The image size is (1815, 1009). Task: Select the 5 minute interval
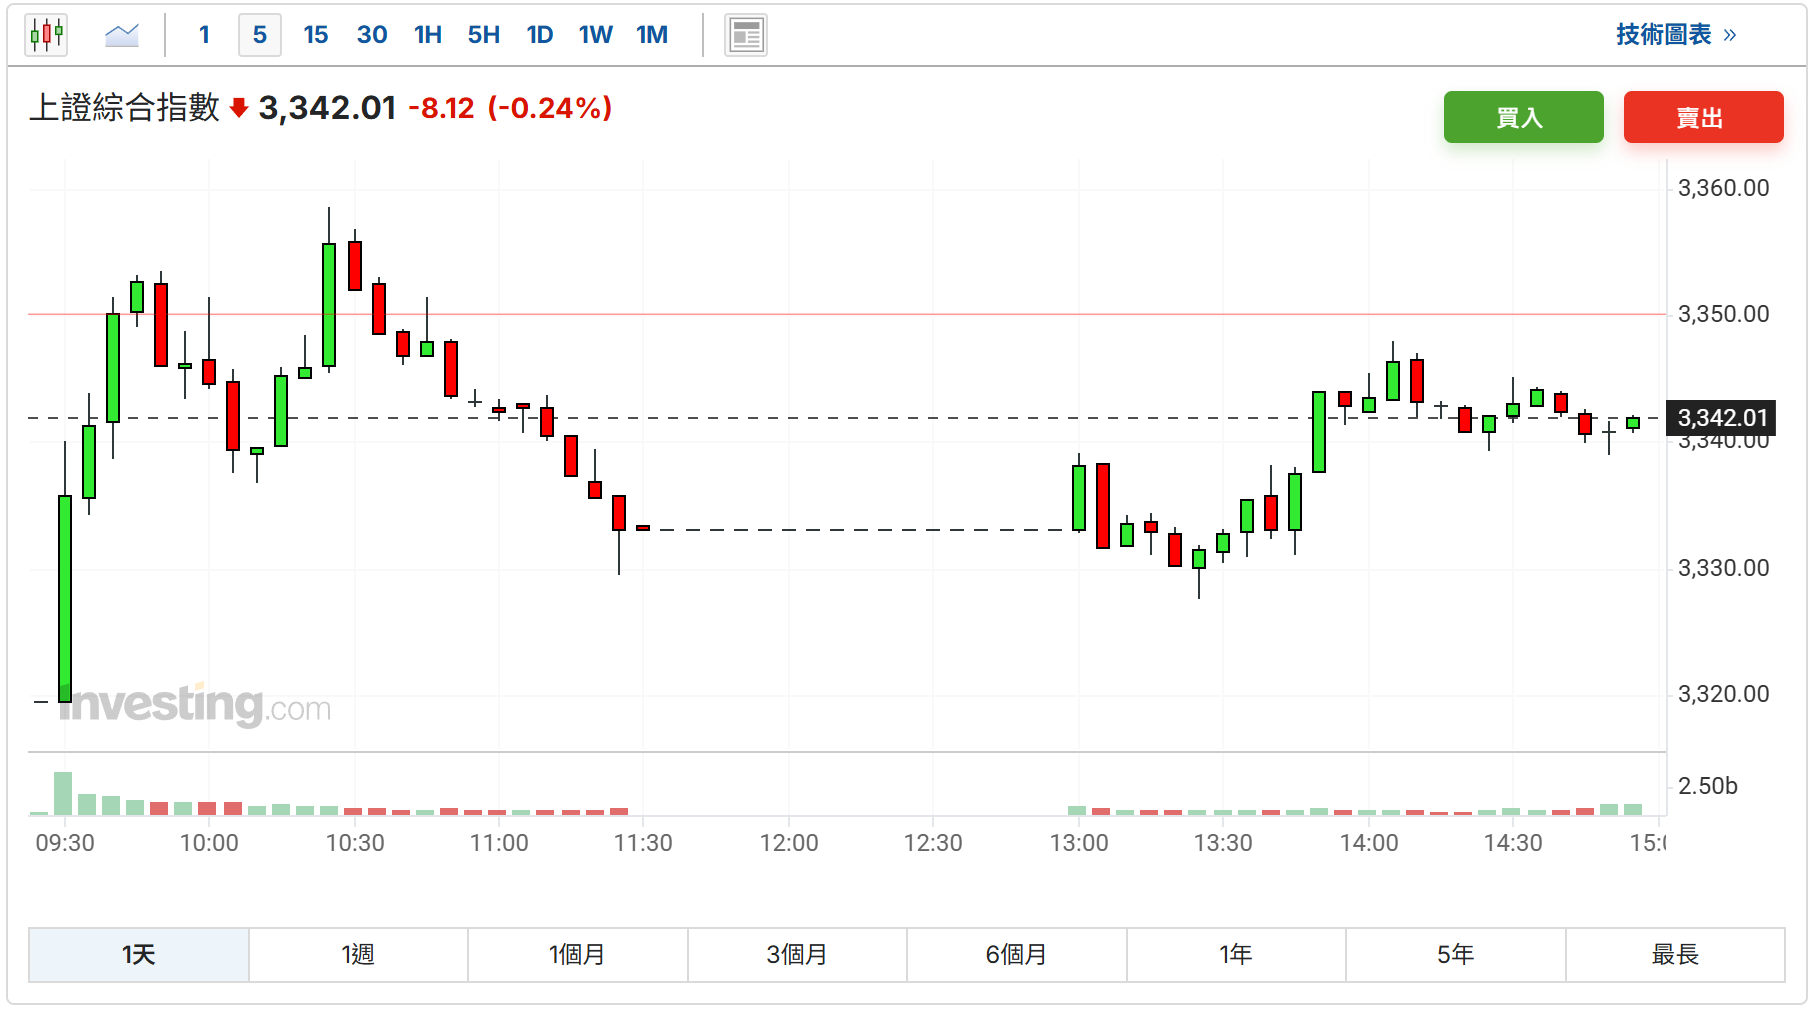[260, 35]
